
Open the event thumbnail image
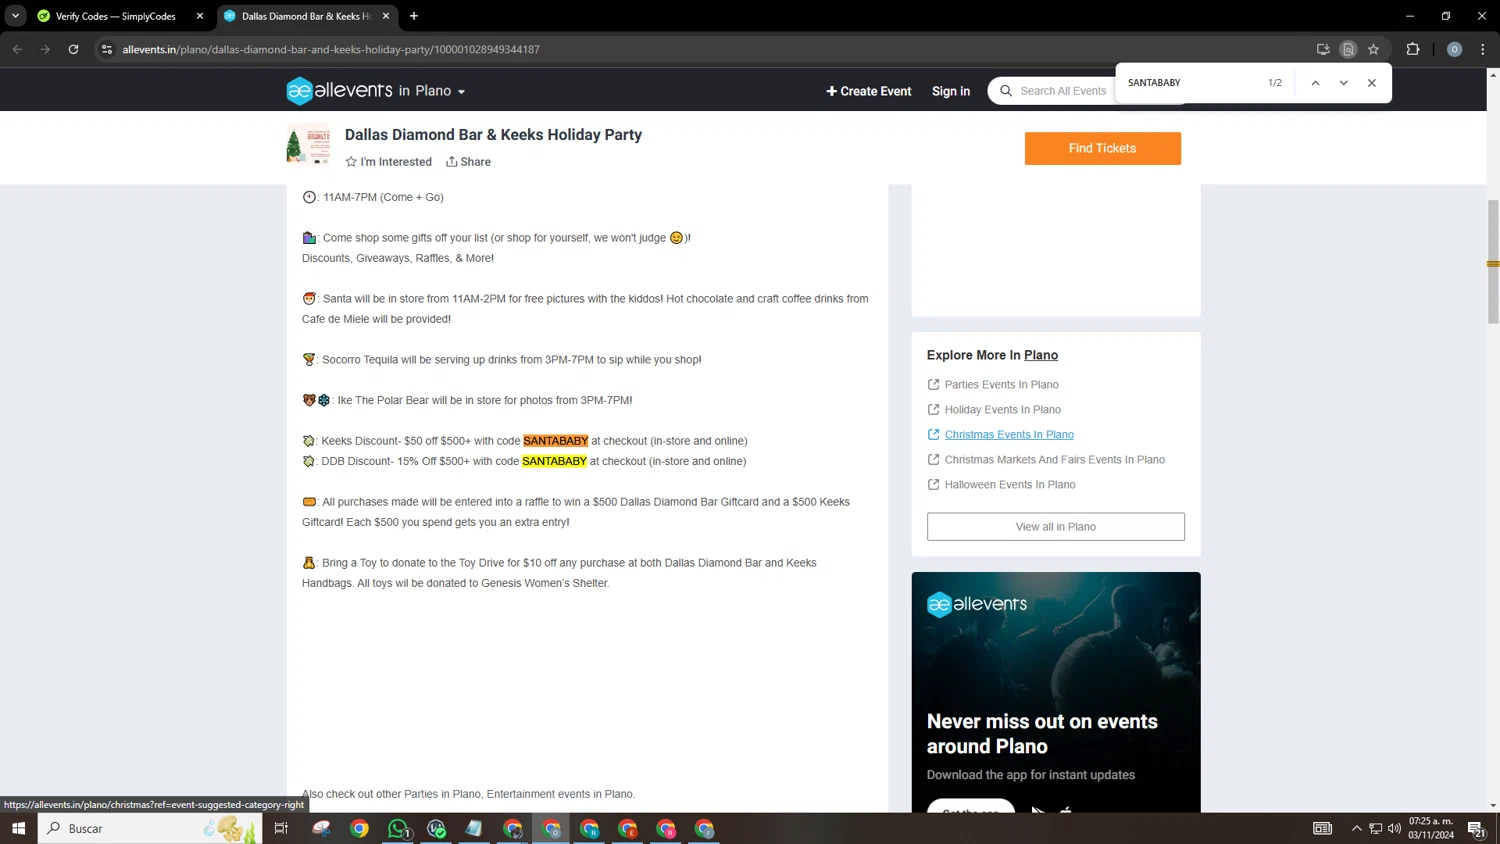coord(308,144)
